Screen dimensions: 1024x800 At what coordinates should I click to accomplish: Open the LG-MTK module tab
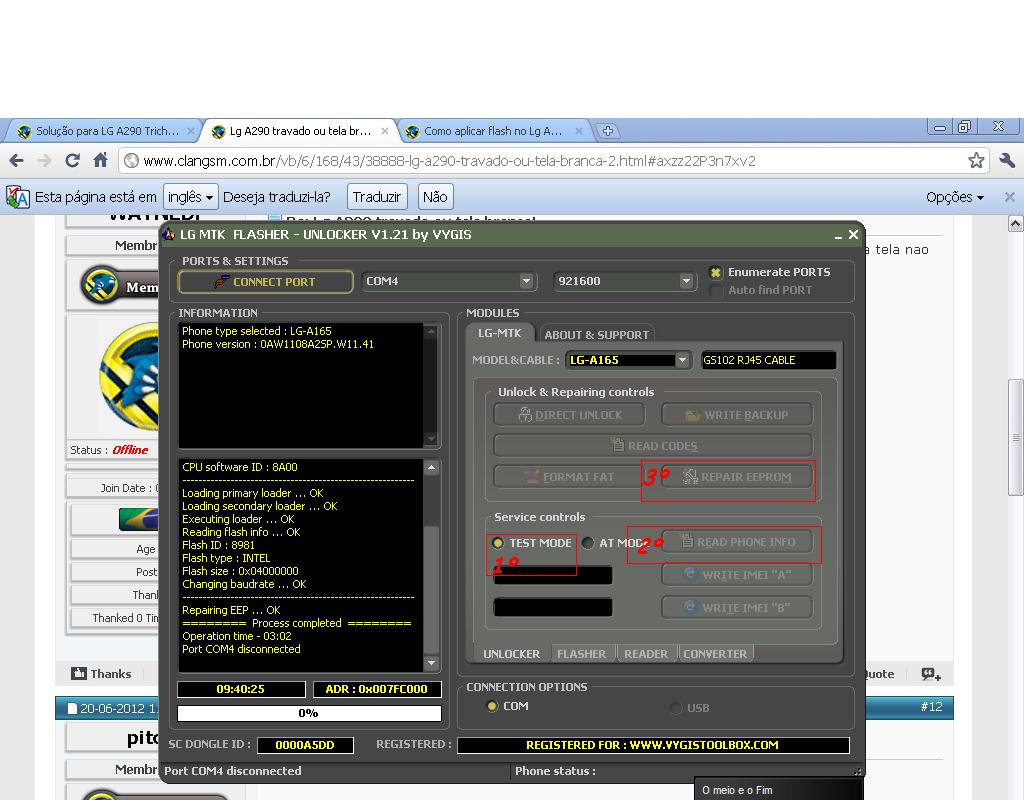(500, 333)
